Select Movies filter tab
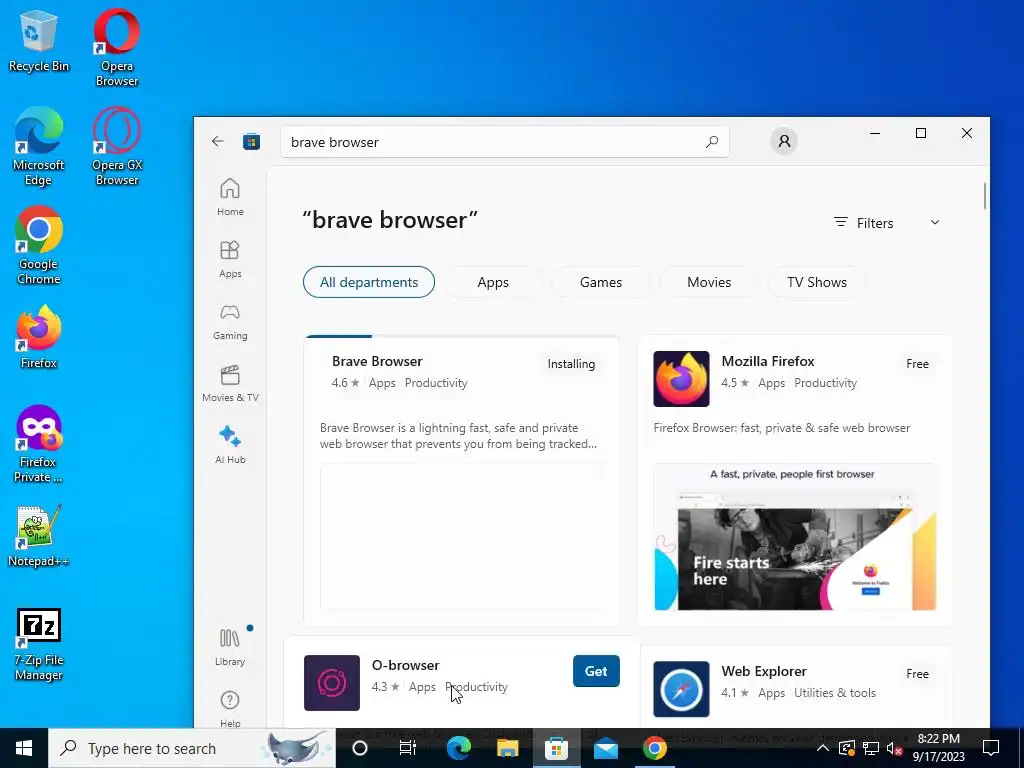 pyautogui.click(x=709, y=282)
